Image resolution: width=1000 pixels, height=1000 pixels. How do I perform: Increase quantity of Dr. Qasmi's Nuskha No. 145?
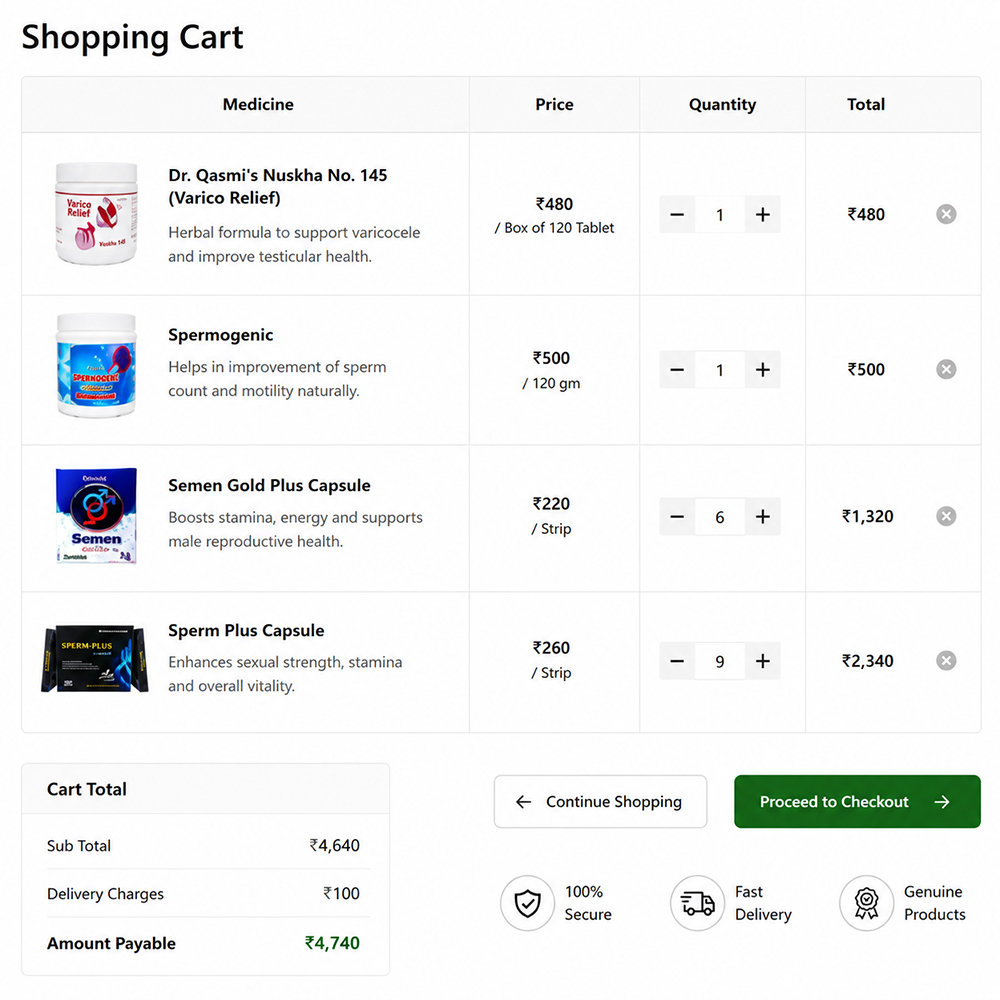click(763, 214)
